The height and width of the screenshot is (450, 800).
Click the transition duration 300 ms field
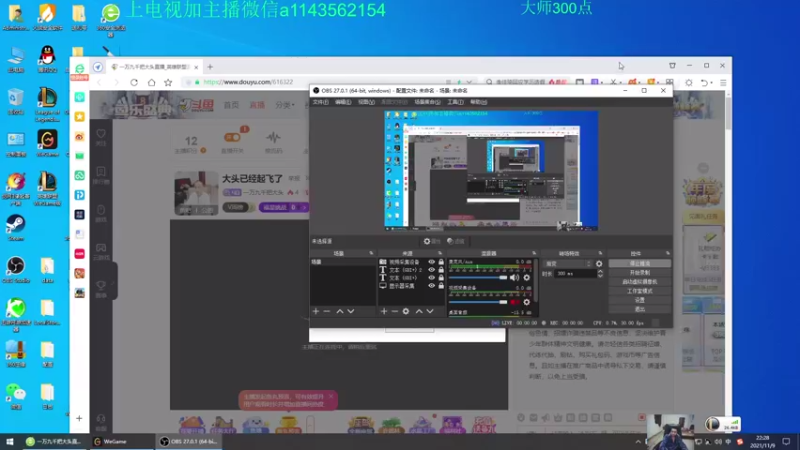575,274
